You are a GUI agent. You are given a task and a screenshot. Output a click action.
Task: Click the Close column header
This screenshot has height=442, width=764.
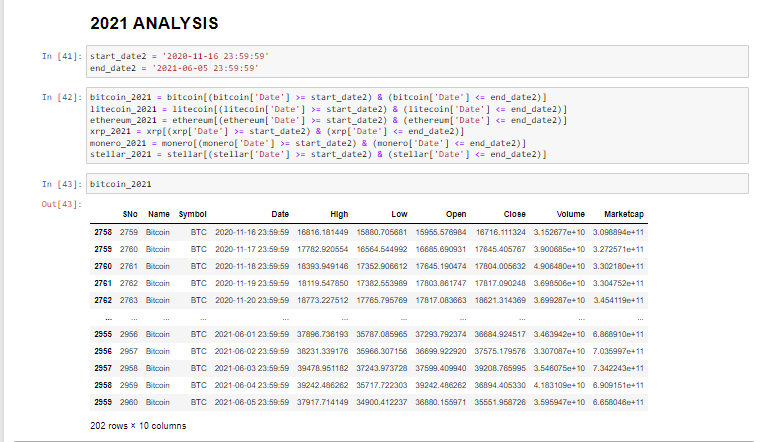tap(515, 214)
